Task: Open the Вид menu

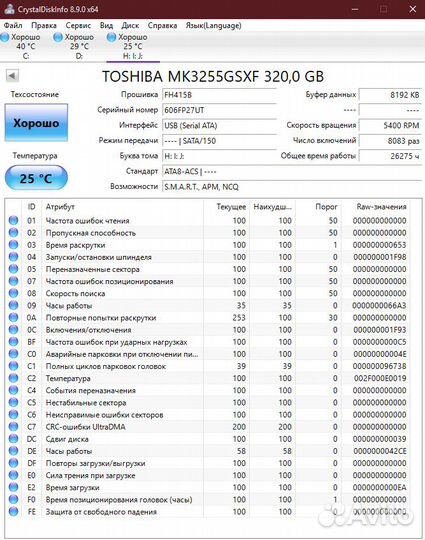Action: [x=106, y=25]
